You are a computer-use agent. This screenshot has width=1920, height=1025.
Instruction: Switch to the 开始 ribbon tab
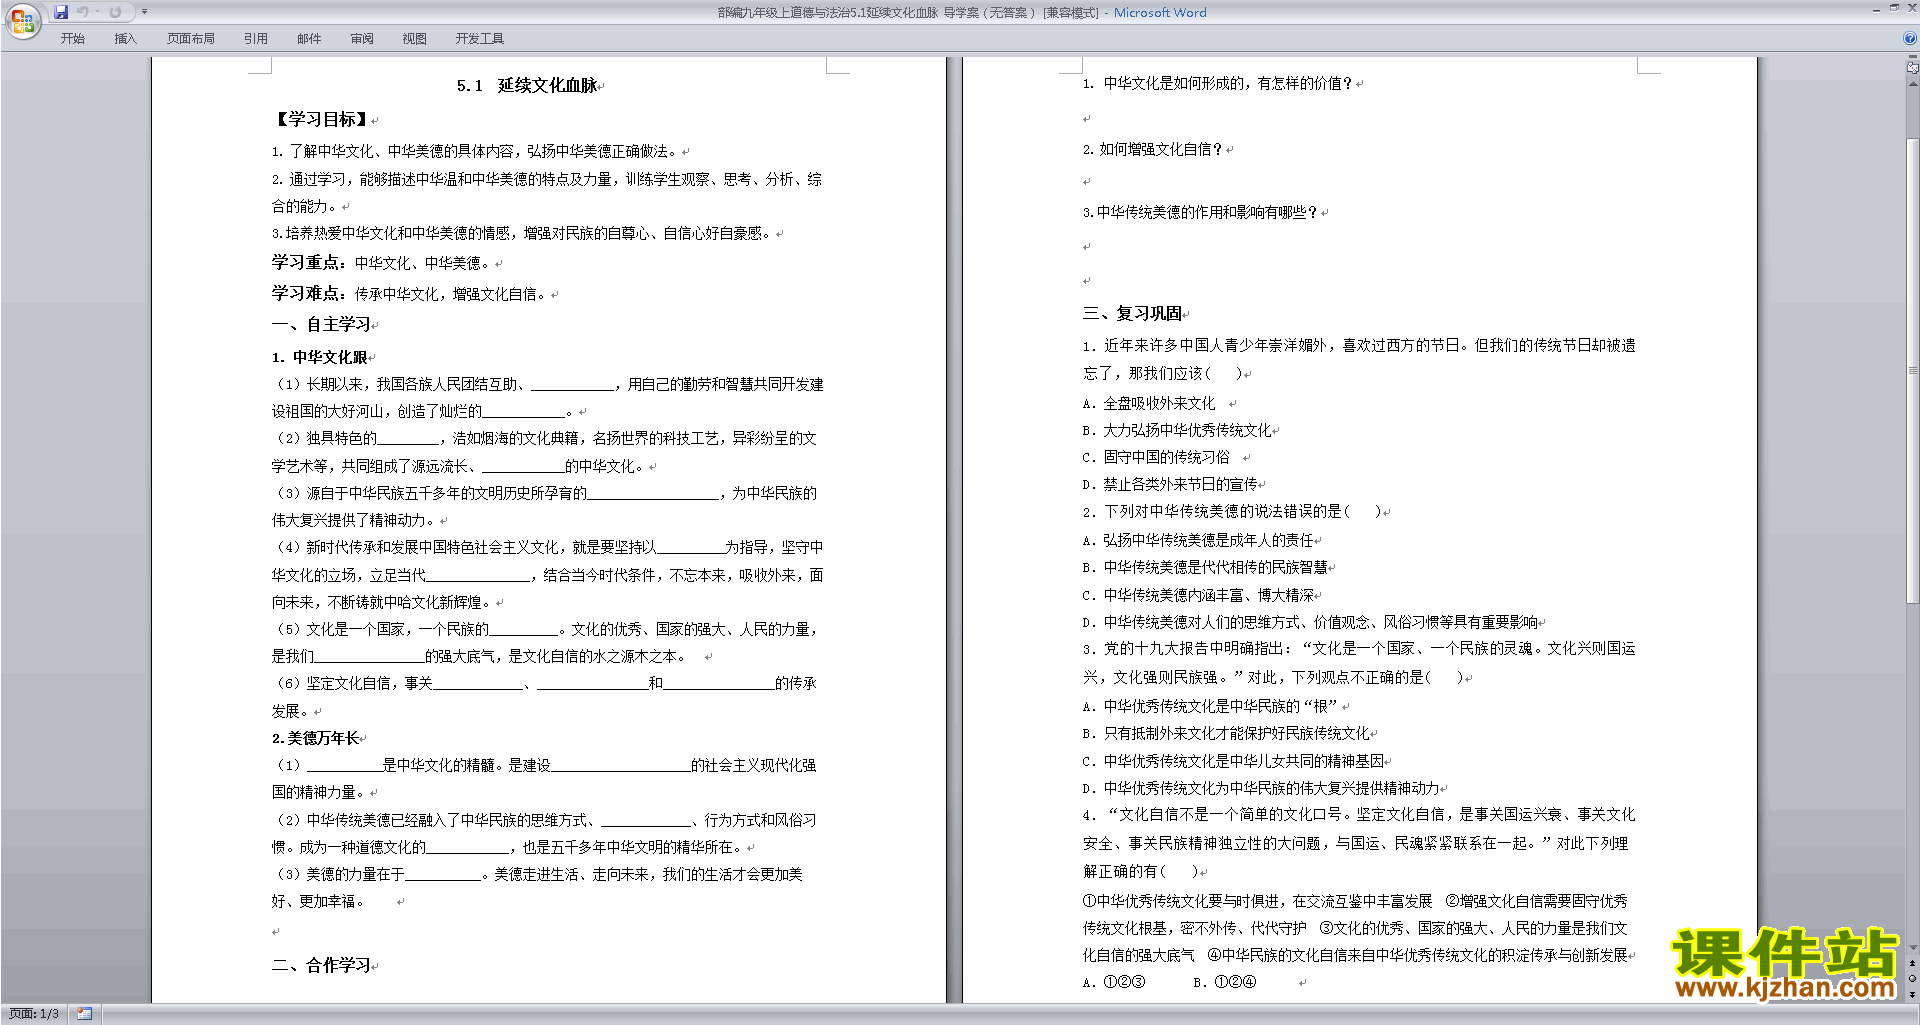click(72, 39)
